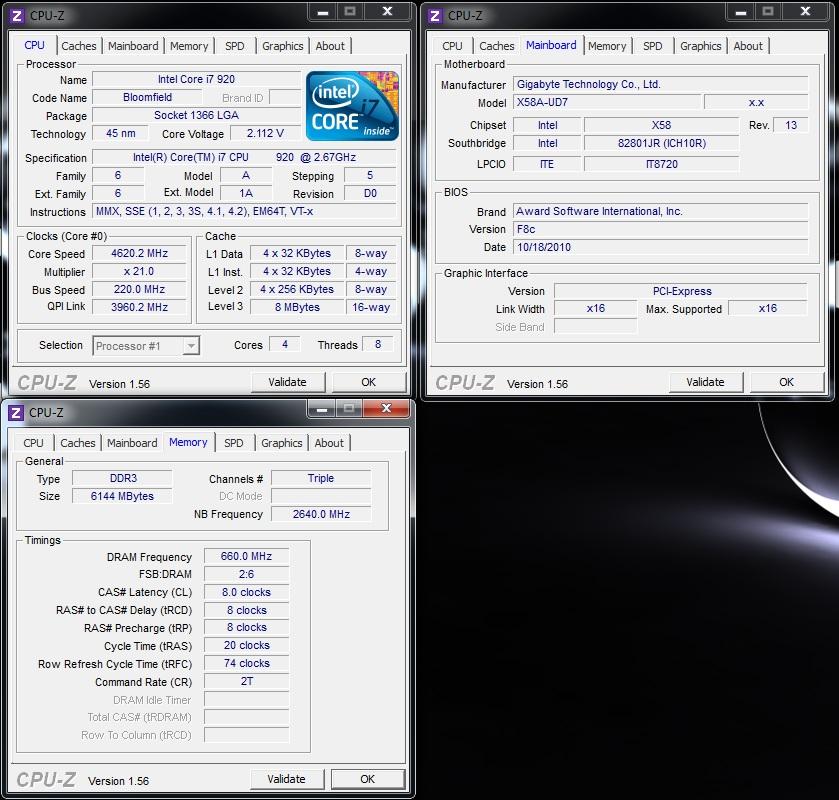Viewport: 839px width, 800px height.
Task: Select SPD tab in the Memory window
Action: point(234,443)
